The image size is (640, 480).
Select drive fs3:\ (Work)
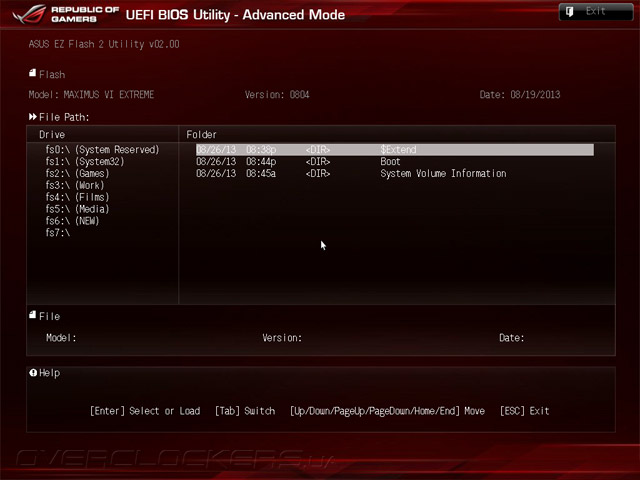pos(75,185)
